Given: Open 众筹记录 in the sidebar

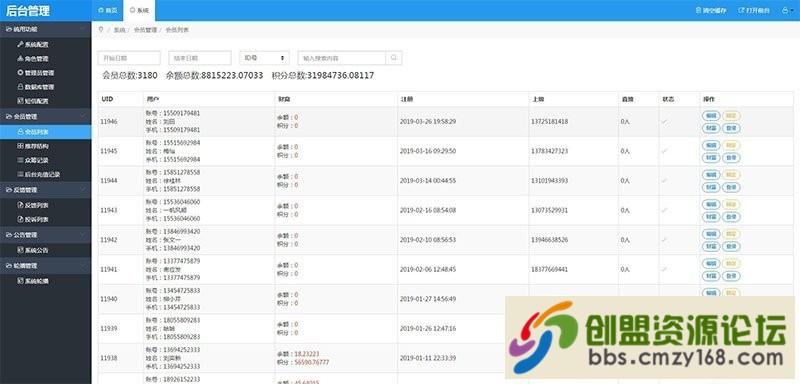Looking at the screenshot, I should click(33, 160).
